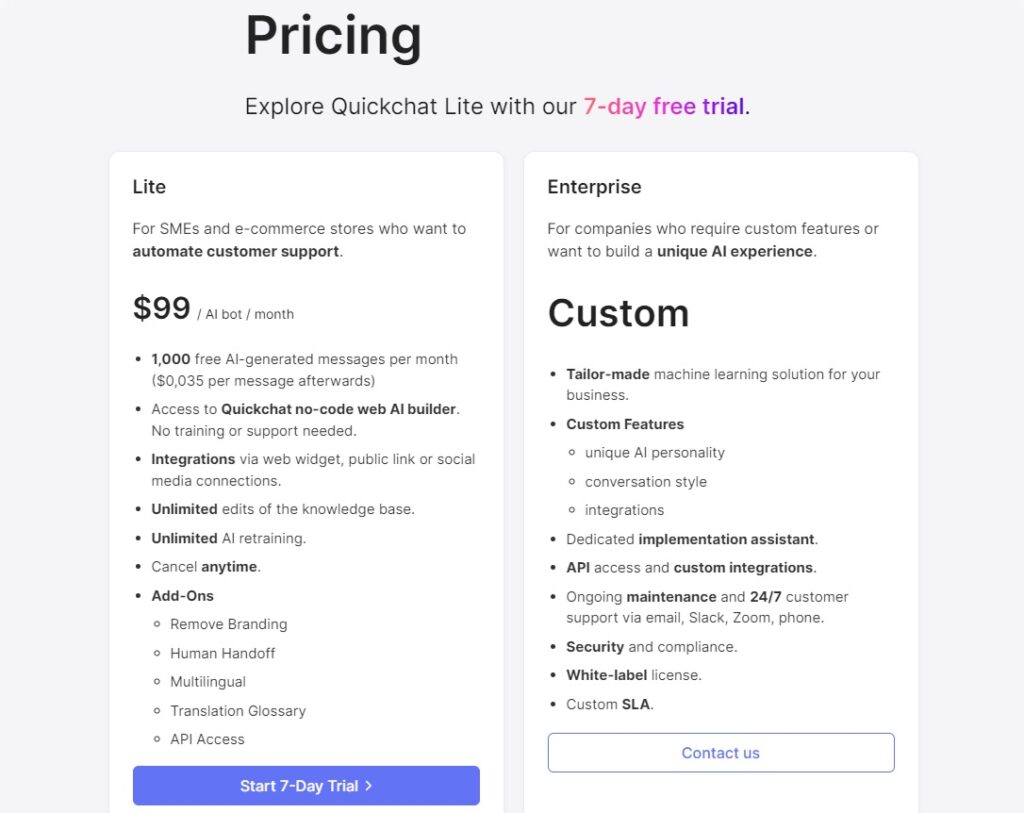1024x813 pixels.
Task: Select the Translation Glossary add-on
Action: click(x=237, y=710)
